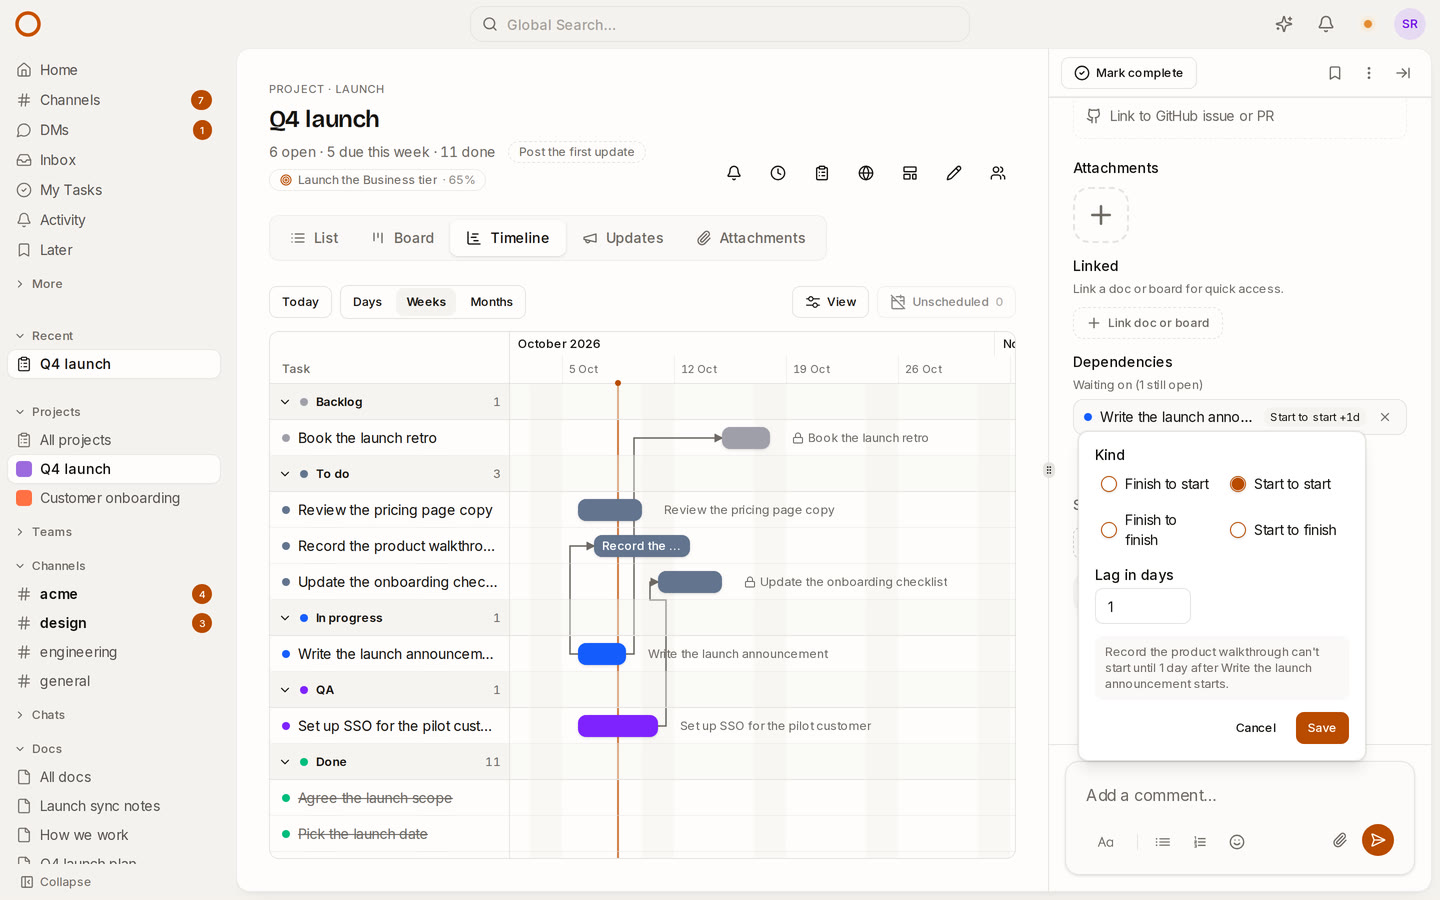Add an attachment with the plus tile
The width and height of the screenshot is (1440, 900).
click(x=1101, y=215)
